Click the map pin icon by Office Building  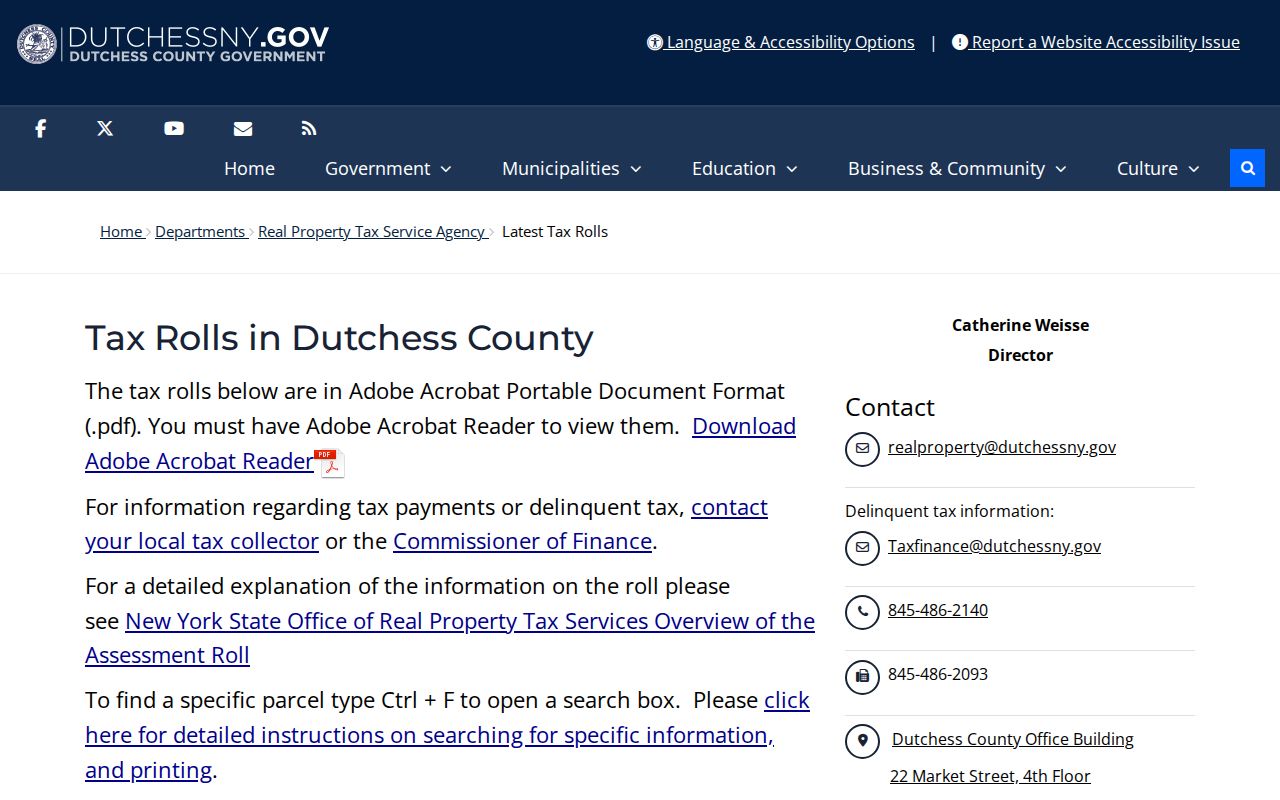862,741
